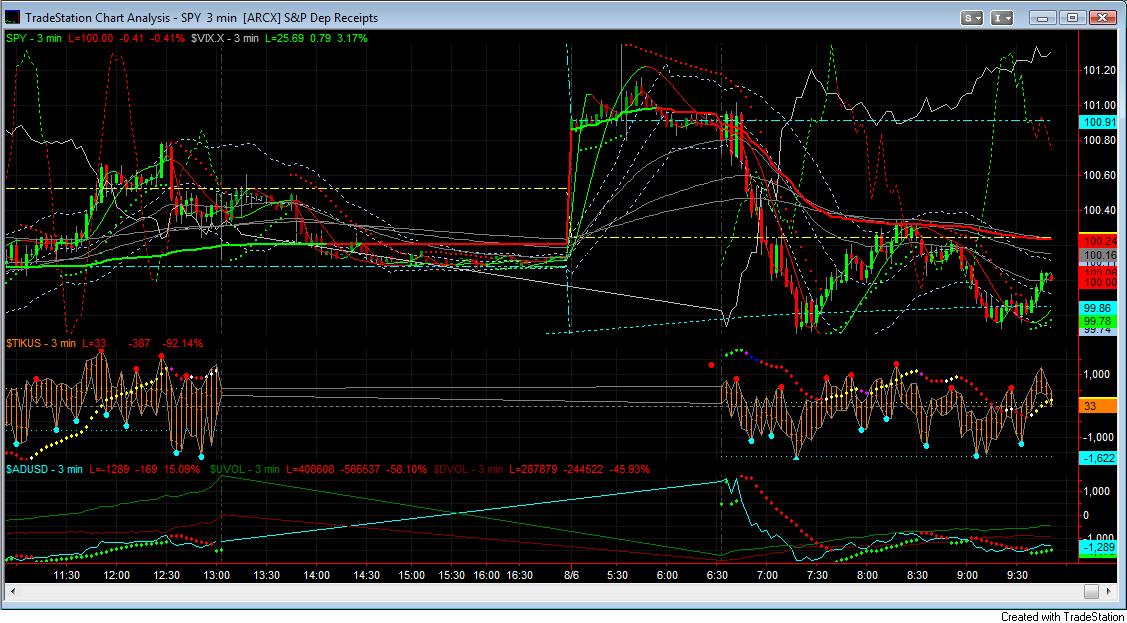Click the 14:30 time axis label
The height and width of the screenshot is (623, 1127).
click(x=367, y=575)
